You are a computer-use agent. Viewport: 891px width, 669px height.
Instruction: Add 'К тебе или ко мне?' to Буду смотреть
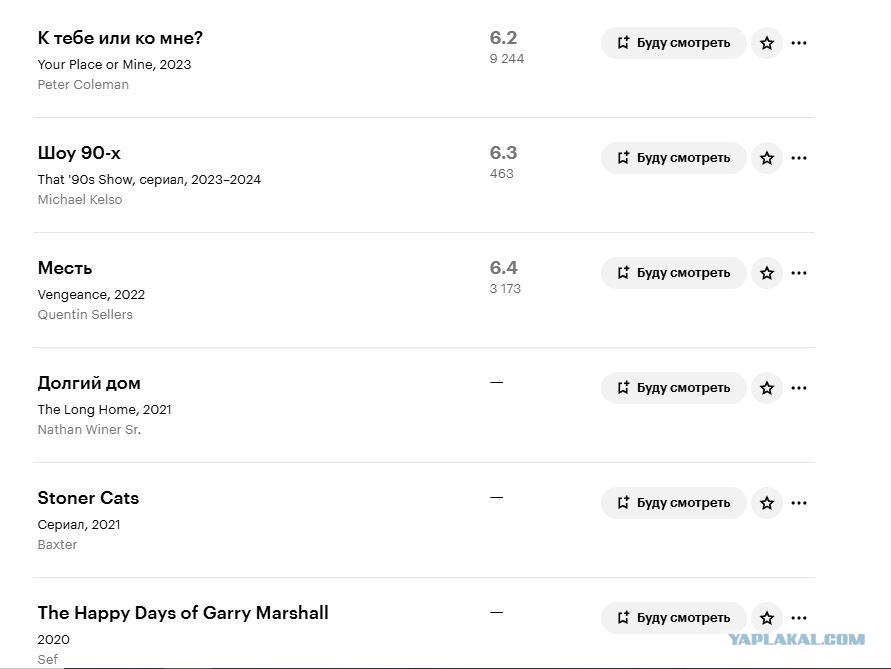pyautogui.click(x=673, y=43)
